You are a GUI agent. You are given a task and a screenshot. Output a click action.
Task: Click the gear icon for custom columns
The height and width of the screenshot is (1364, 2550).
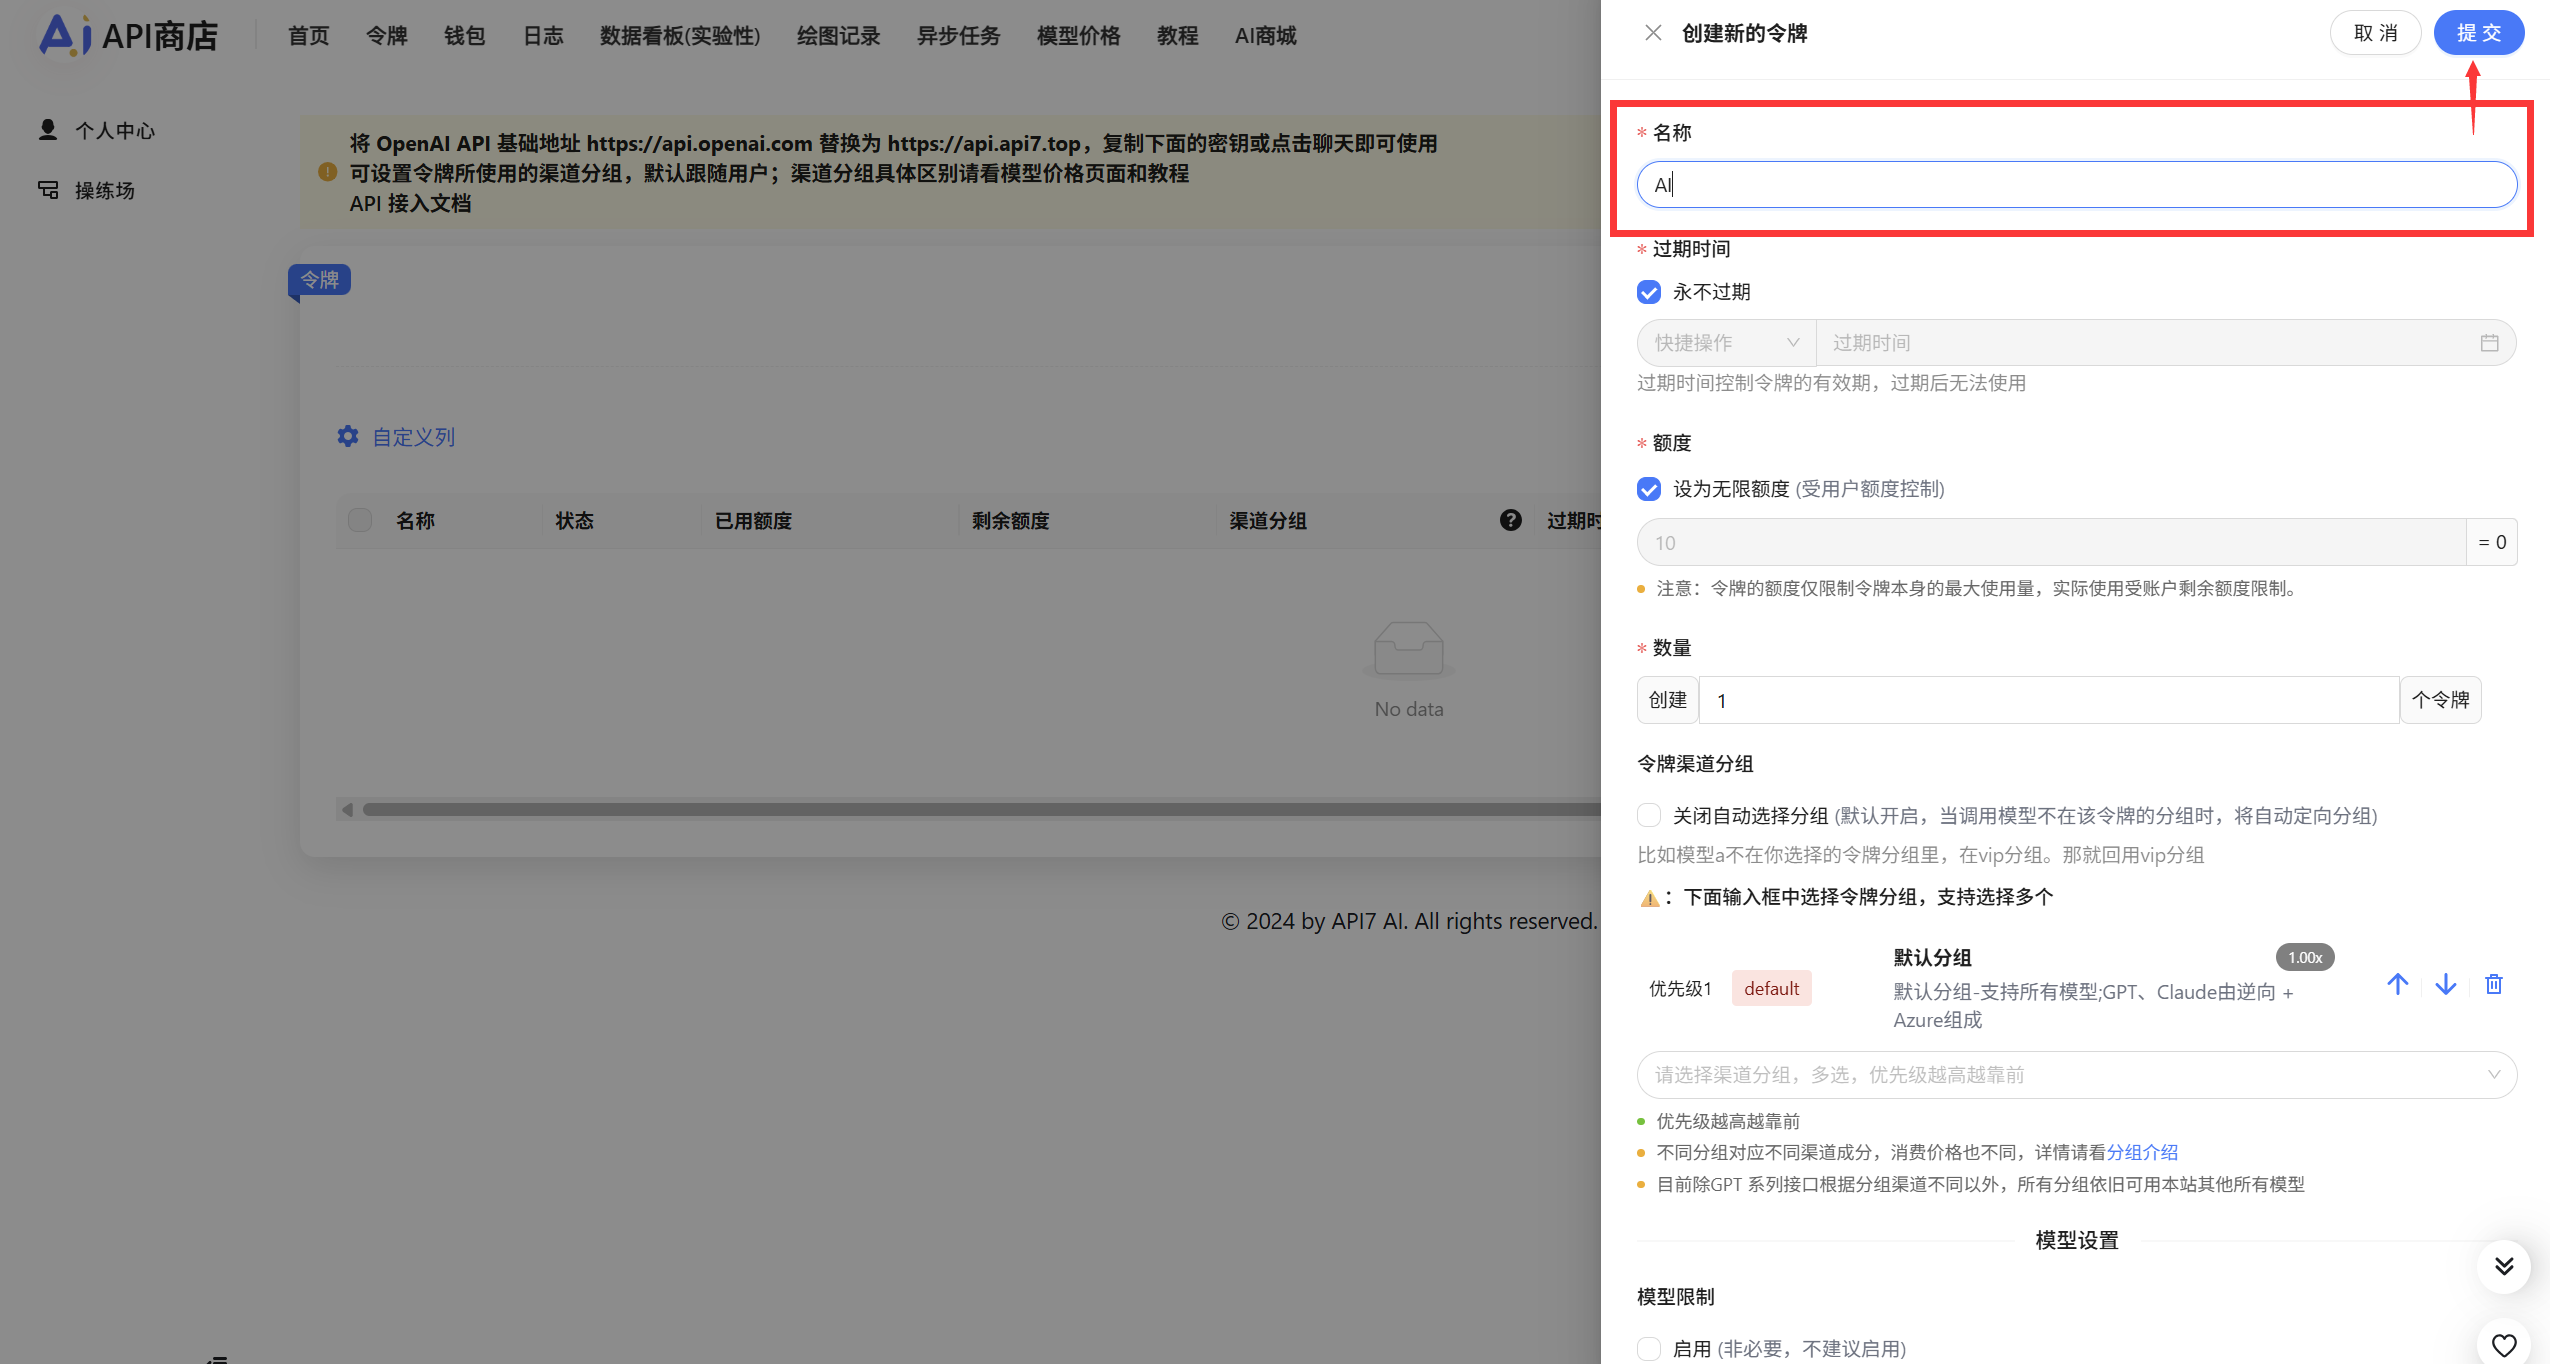347,437
